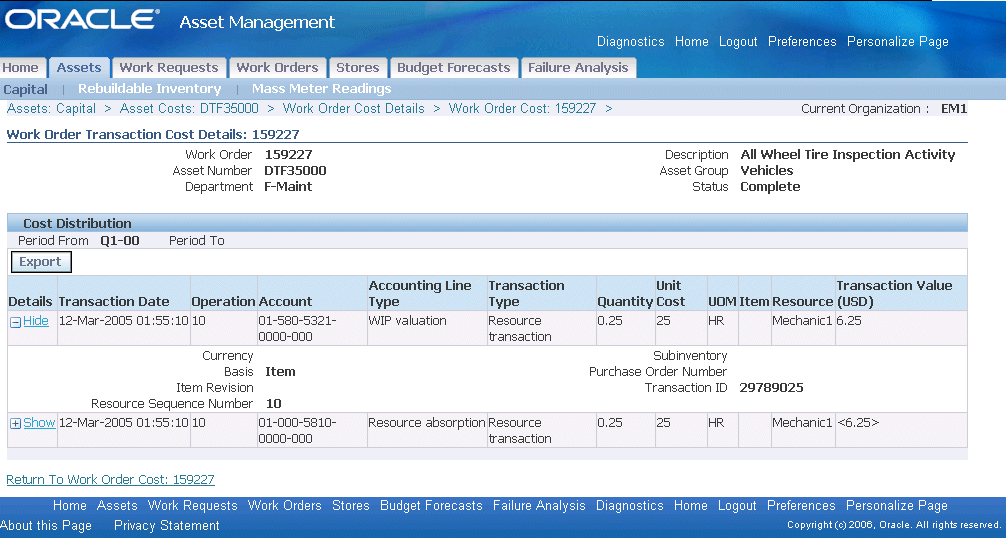The image size is (1006, 538).
Task: Click the footer Diagnostics link
Action: (x=629, y=505)
